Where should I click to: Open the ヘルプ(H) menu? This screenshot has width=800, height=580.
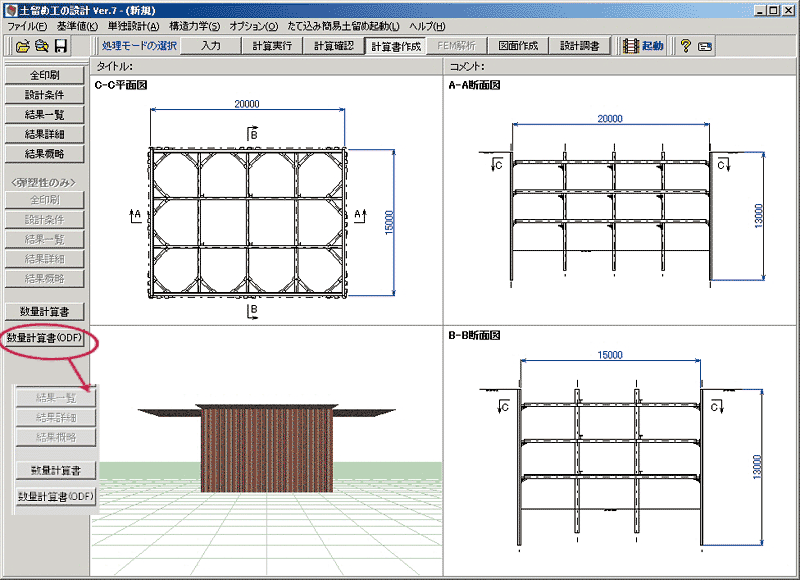(427, 26)
